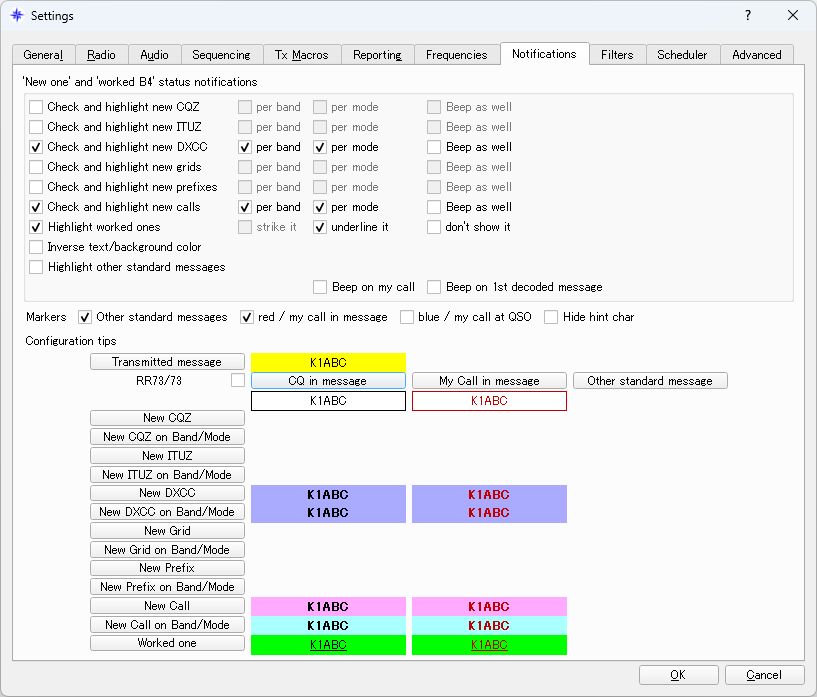Toggle underline it option
This screenshot has width=817, height=697.
point(319,227)
